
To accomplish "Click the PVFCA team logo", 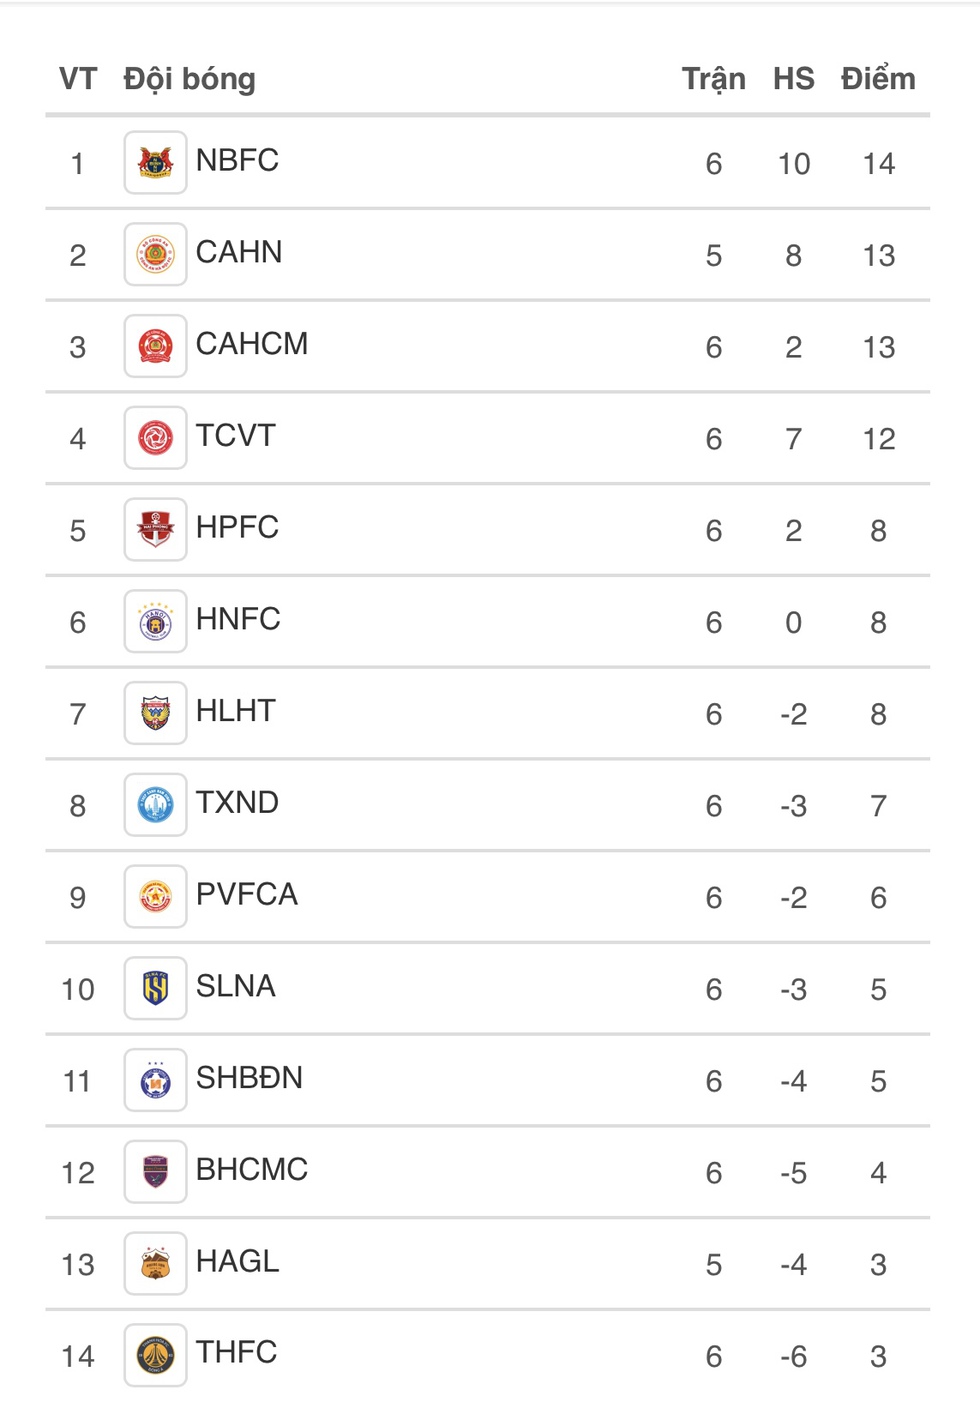I will [x=155, y=896].
